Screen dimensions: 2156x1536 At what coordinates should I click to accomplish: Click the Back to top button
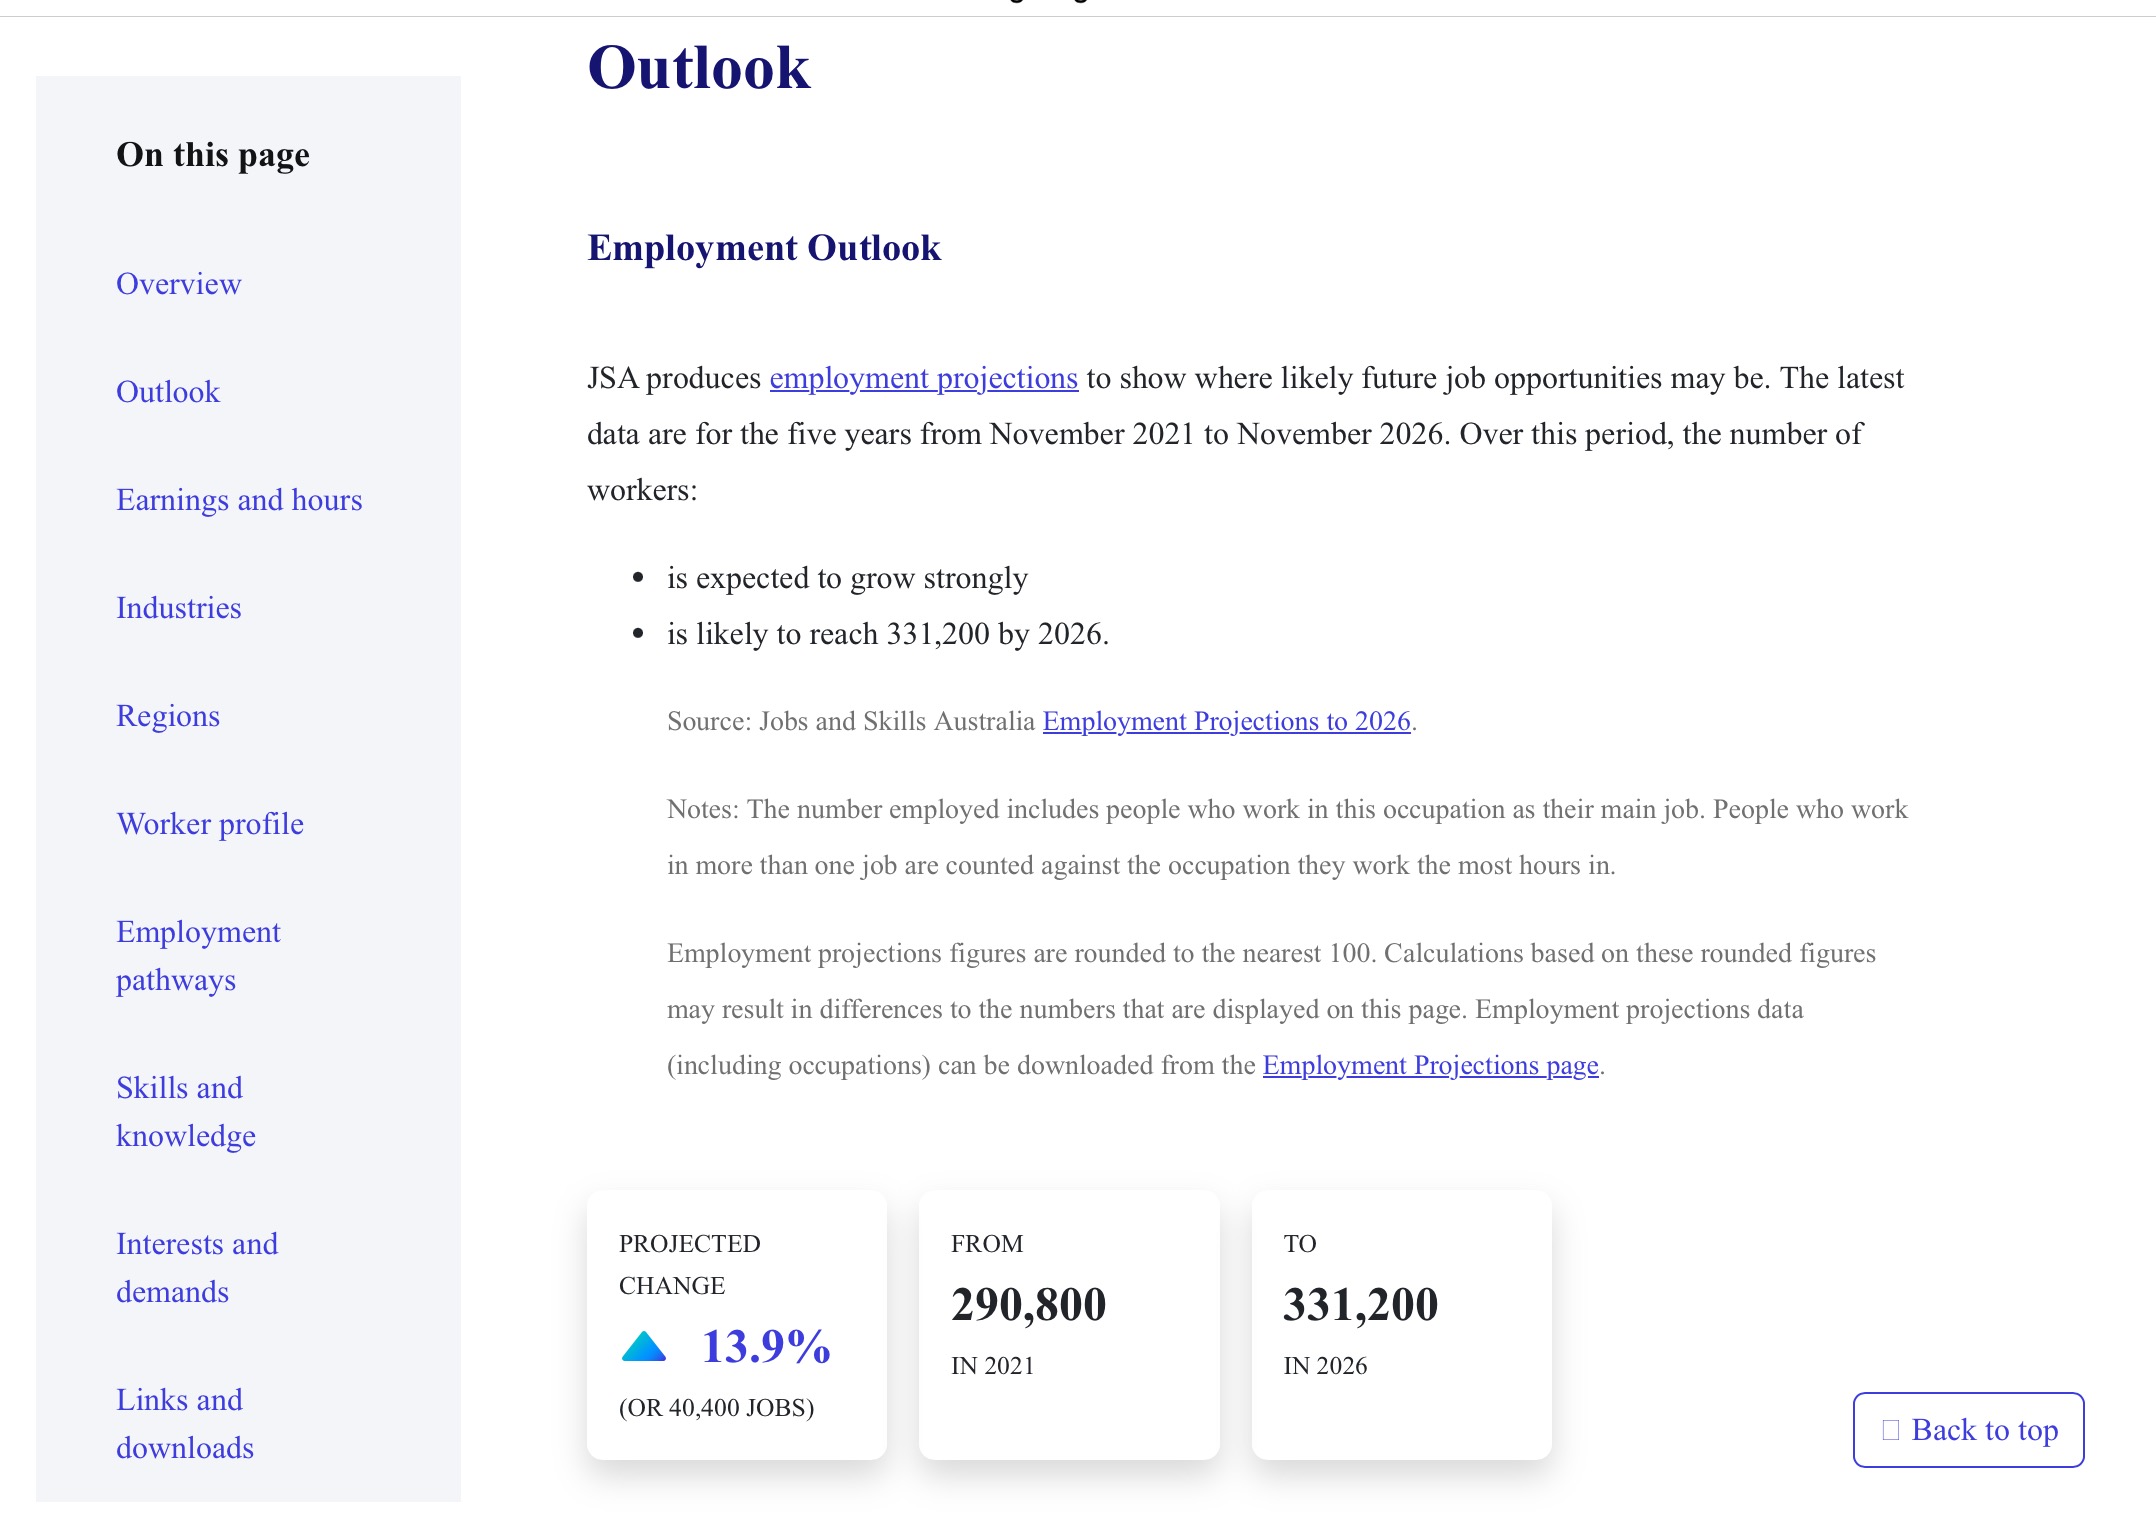1969,1430
